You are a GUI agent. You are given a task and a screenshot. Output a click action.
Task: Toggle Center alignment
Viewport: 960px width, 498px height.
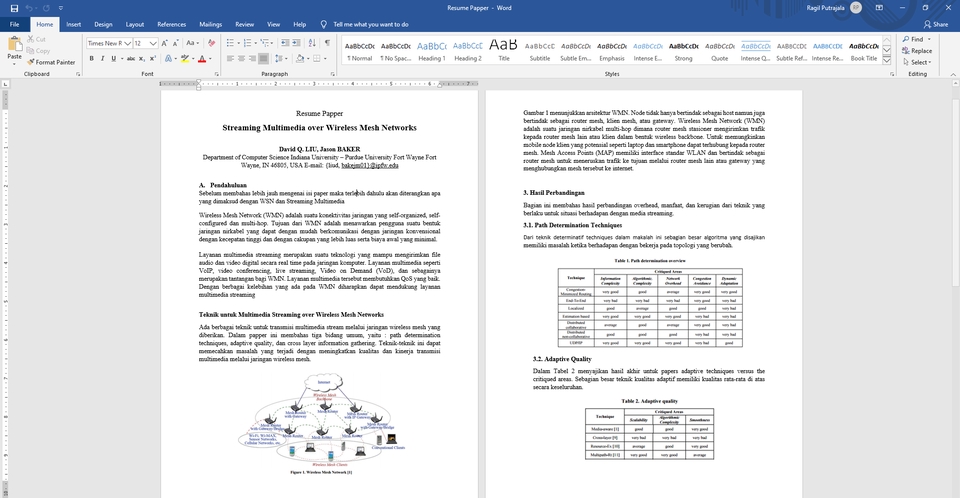point(241,59)
